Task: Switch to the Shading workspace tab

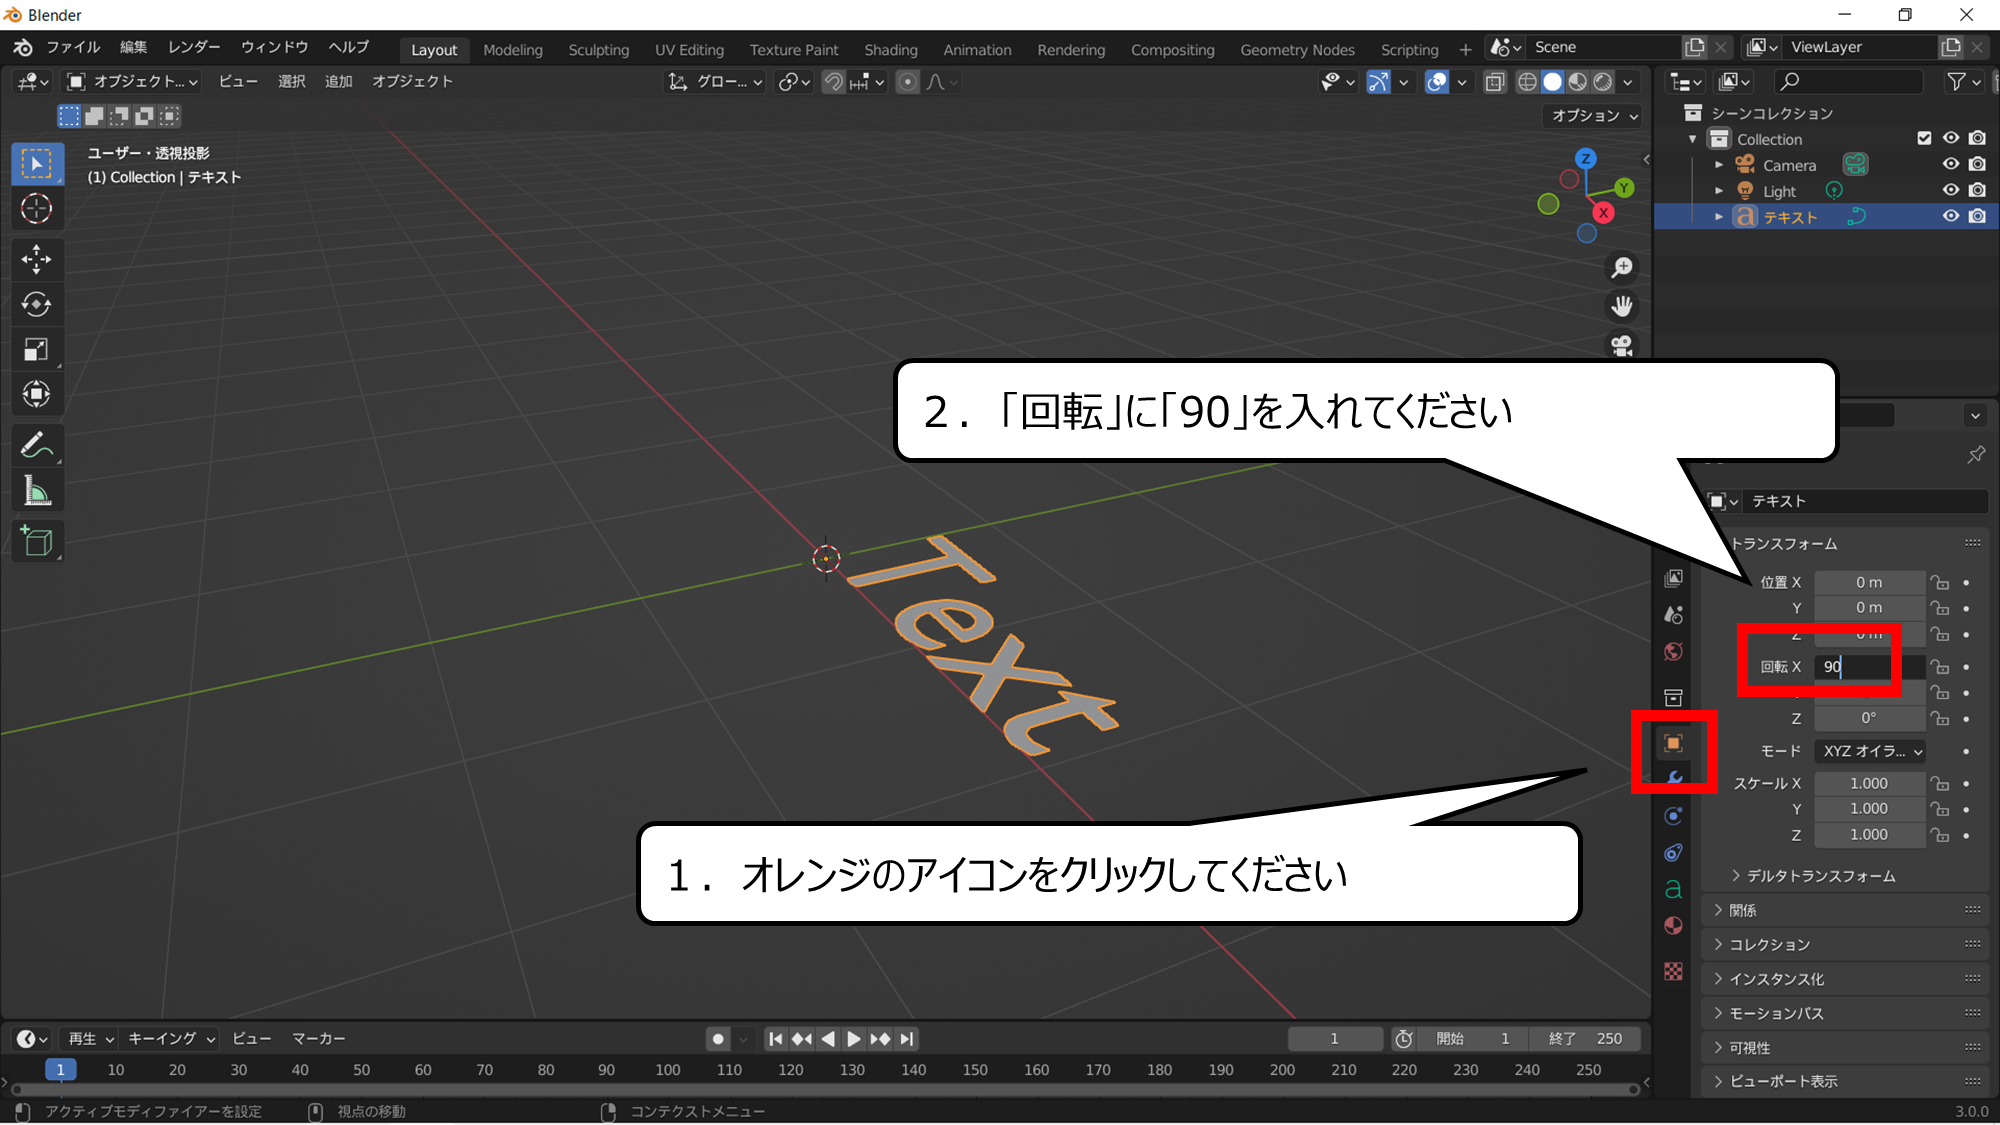Action: coord(891,49)
